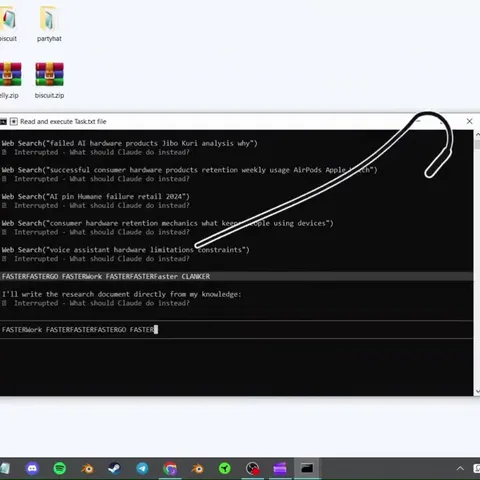Open the green three-blade icon app in taskbar
Screen dimensions: 480x480
225,468
